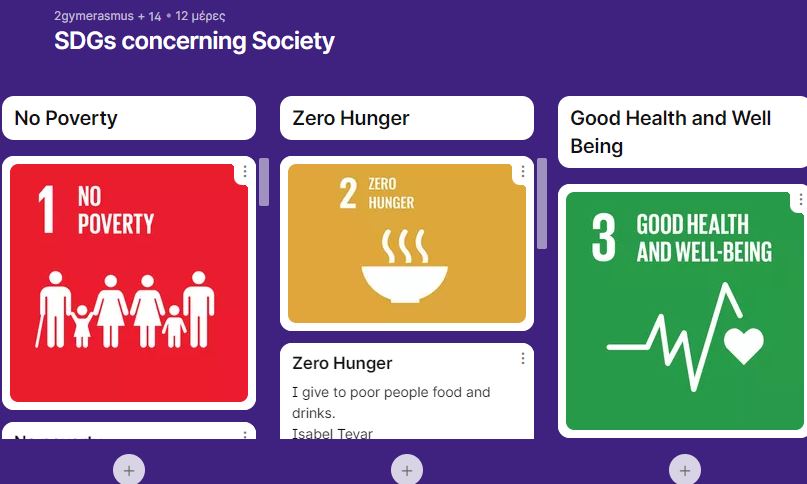This screenshot has height=484, width=807.
Task: Click the SDGs concerning Society board title
Action: point(195,41)
